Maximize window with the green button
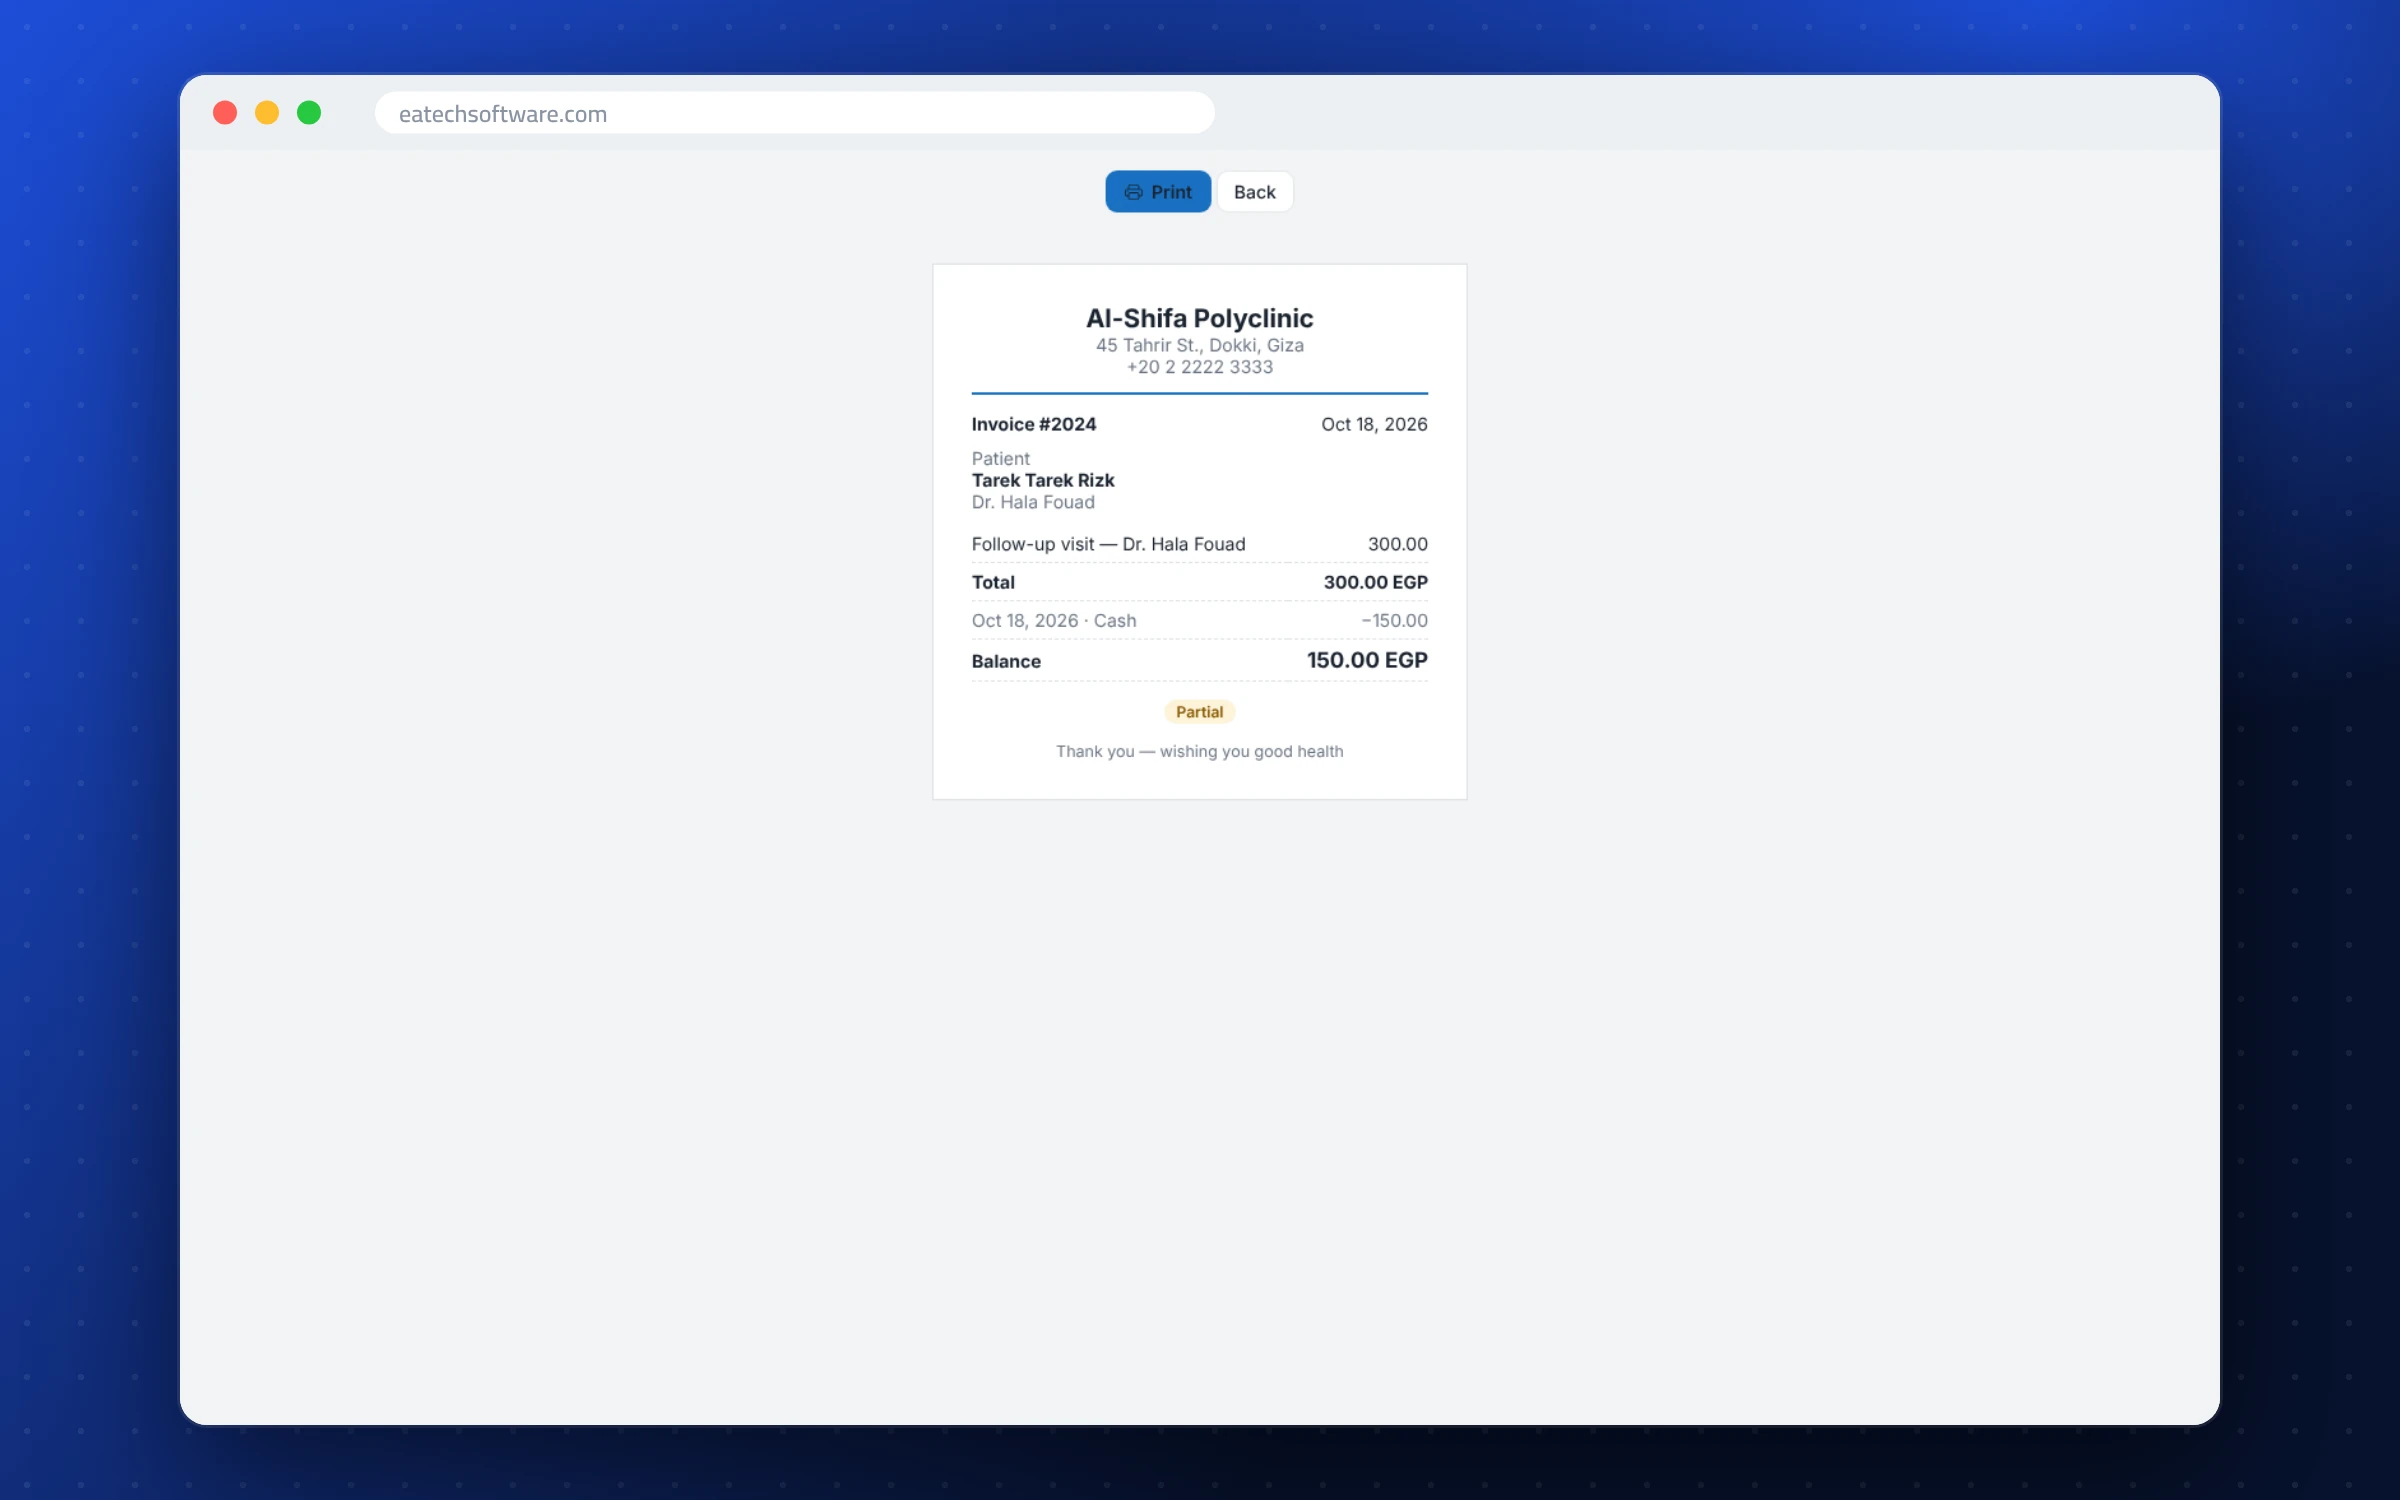Viewport: 2400px width, 1500px height. [x=309, y=113]
